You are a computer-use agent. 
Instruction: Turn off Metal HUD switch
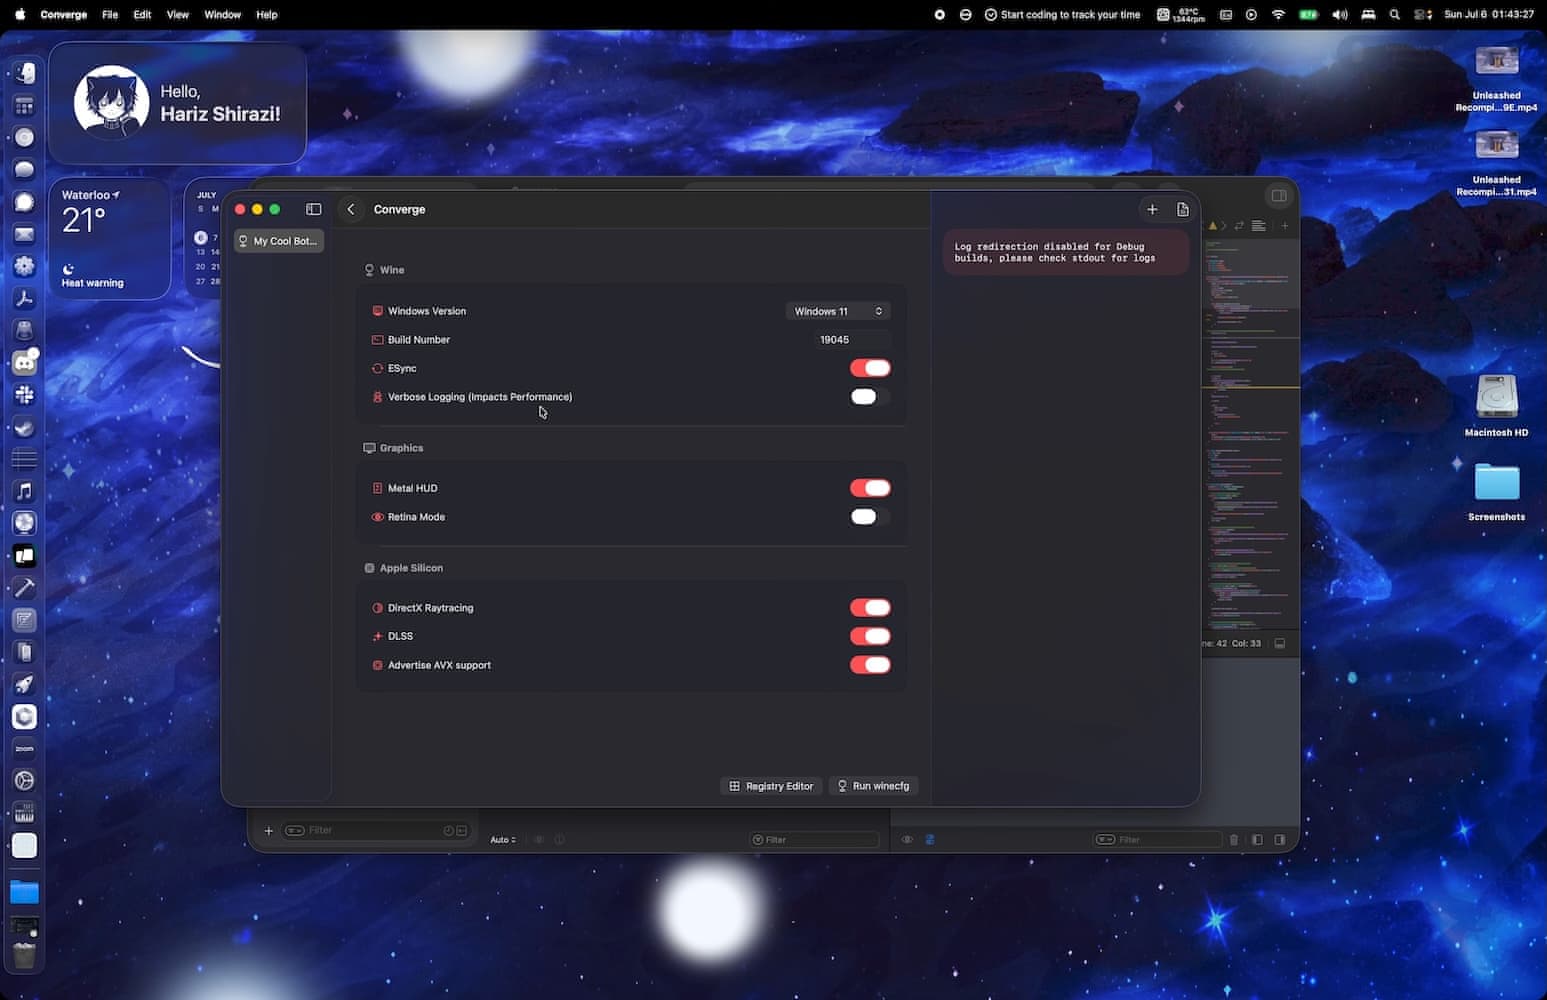pyautogui.click(x=870, y=488)
